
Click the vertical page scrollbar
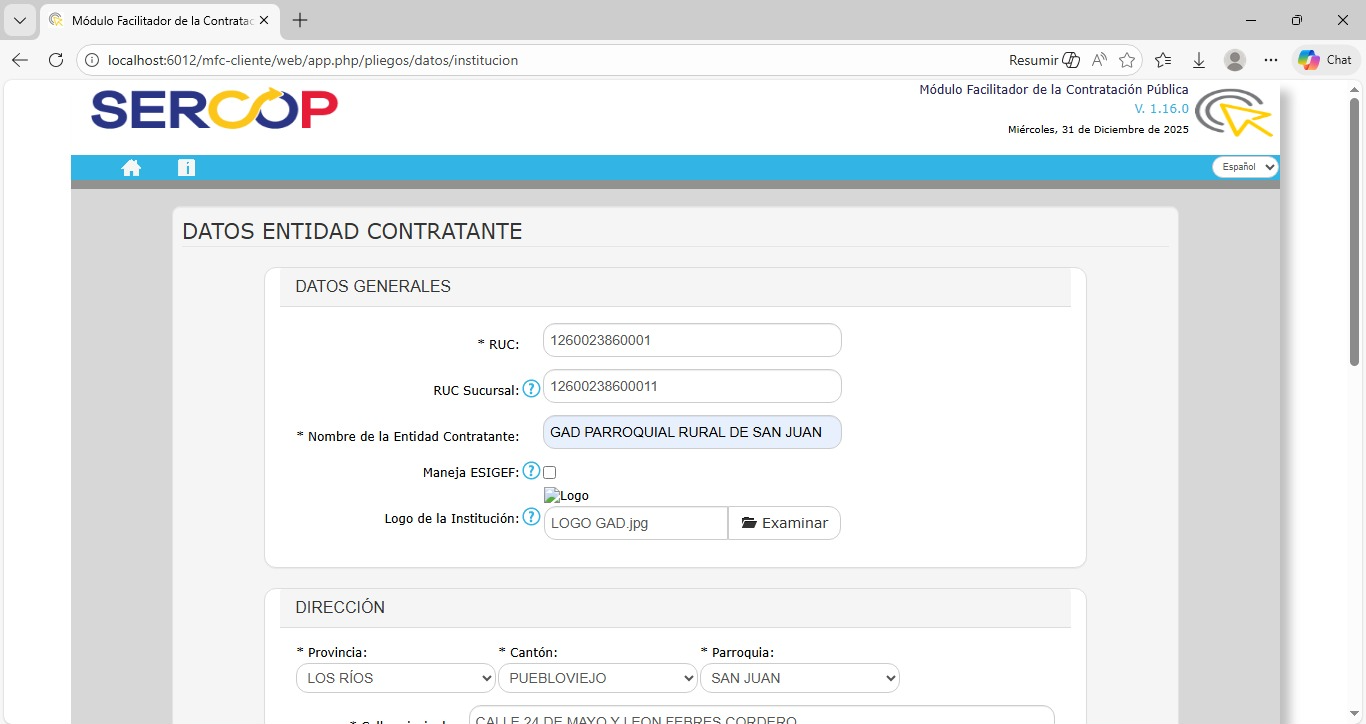[1355, 230]
